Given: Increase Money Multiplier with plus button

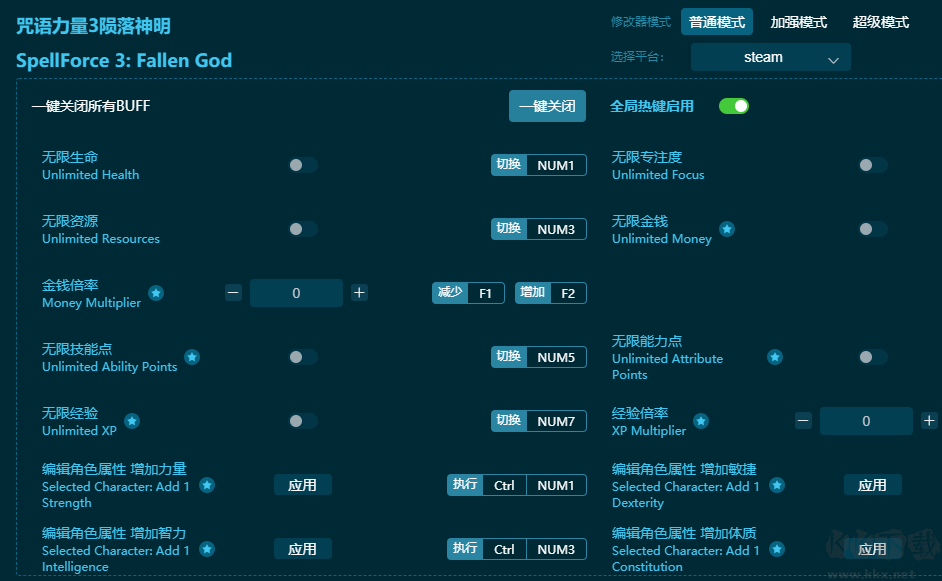Looking at the screenshot, I should [x=359, y=293].
